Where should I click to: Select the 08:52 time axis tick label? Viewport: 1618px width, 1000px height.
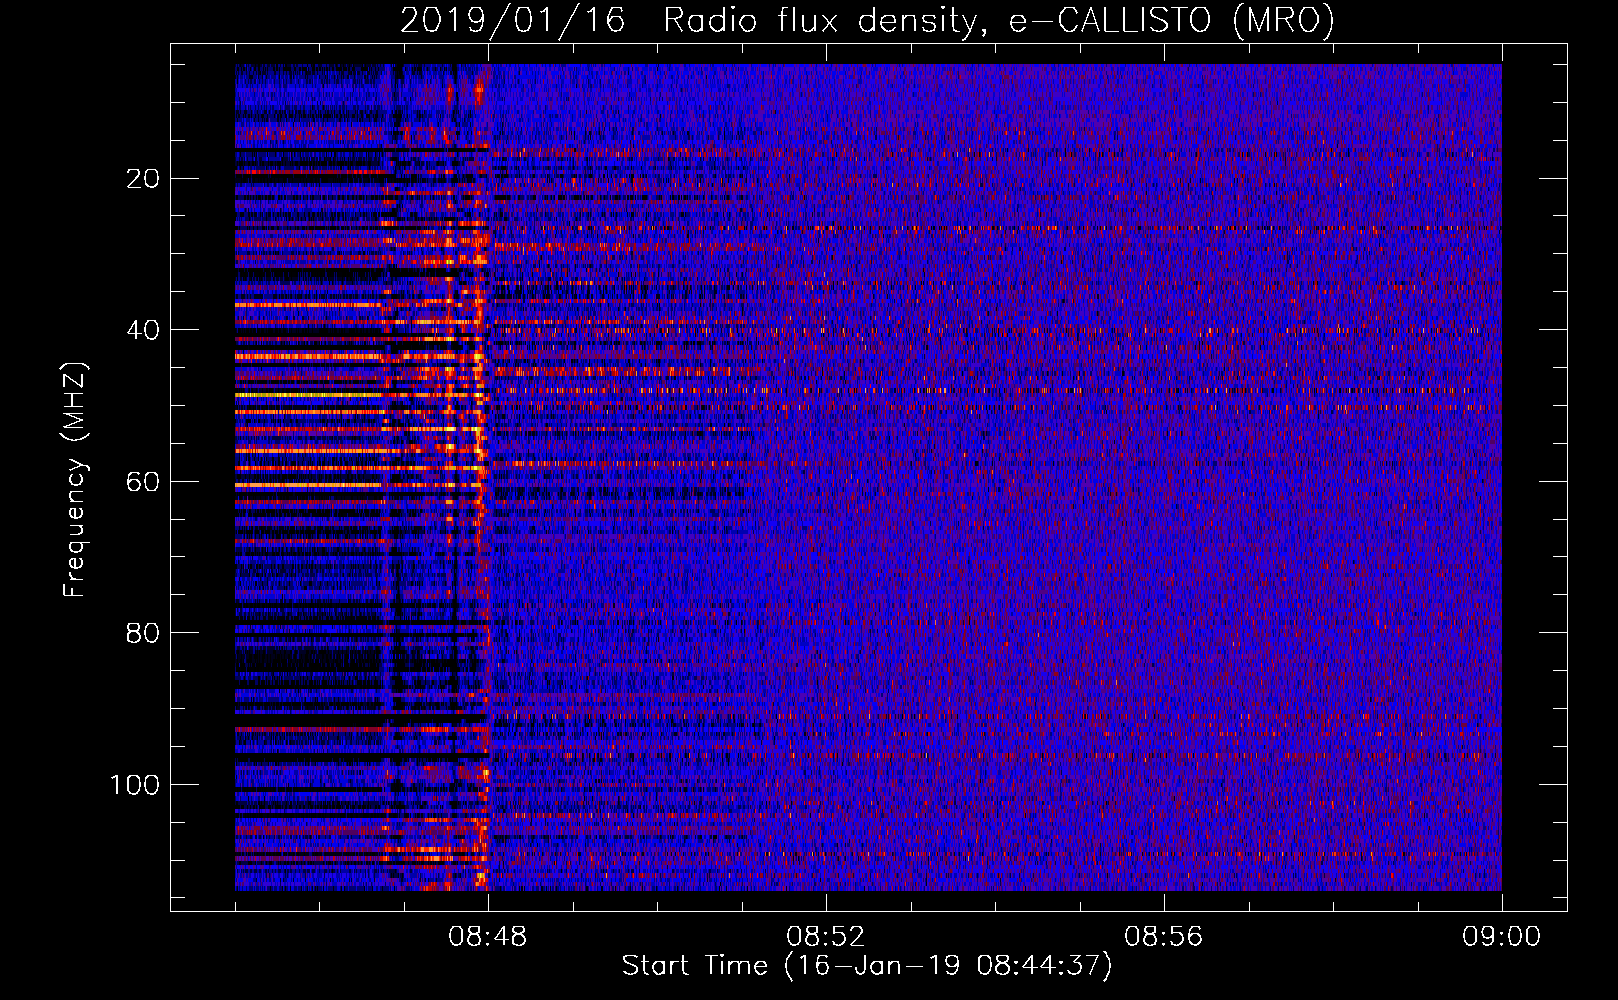coord(825,937)
